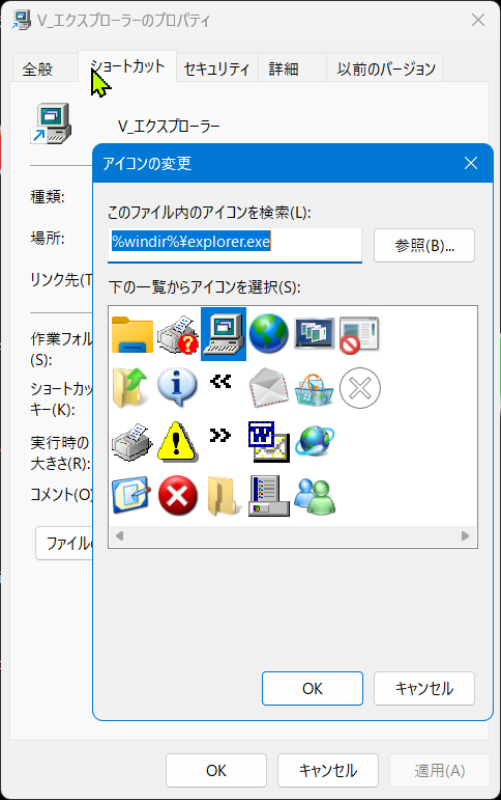Pick the open empty folder icon

coord(223,496)
